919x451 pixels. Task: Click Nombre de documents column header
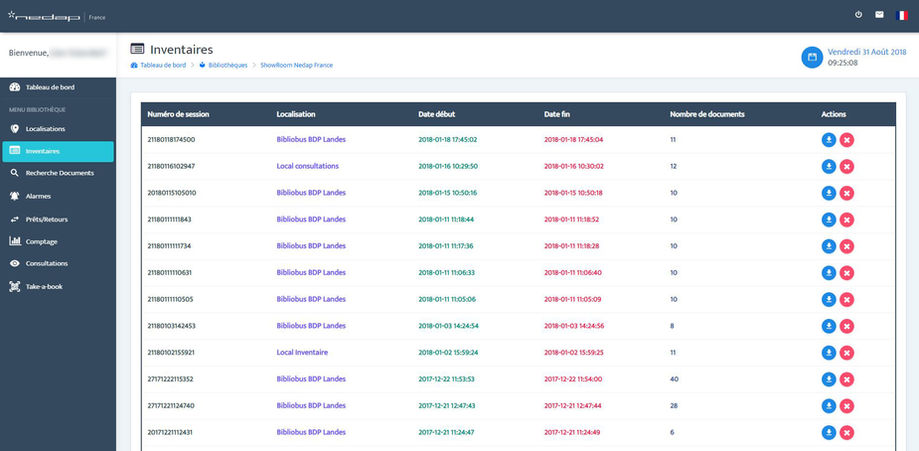707,114
